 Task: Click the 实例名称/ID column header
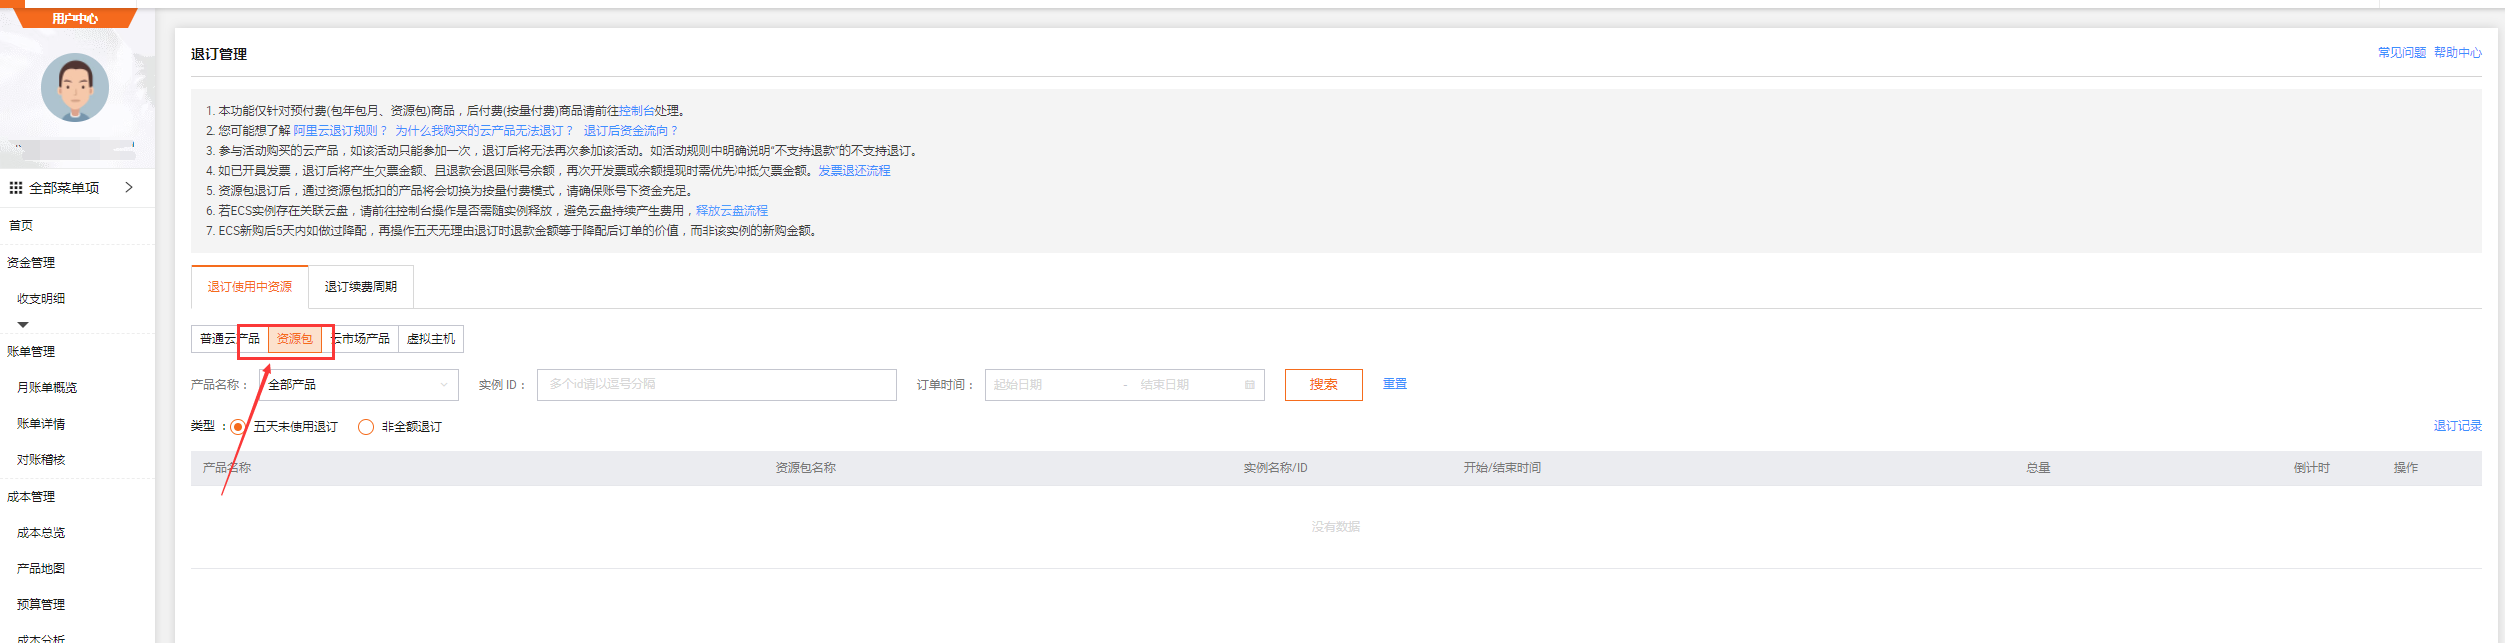(x=1276, y=468)
